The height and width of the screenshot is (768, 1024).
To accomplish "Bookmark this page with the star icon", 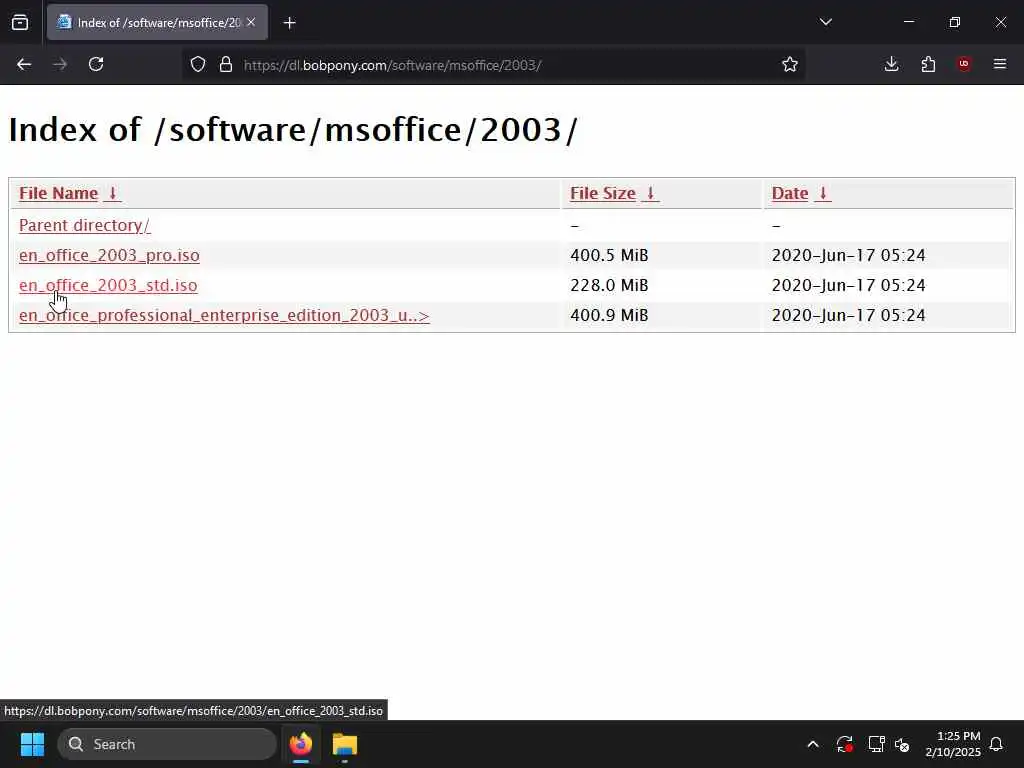I will tap(790, 64).
